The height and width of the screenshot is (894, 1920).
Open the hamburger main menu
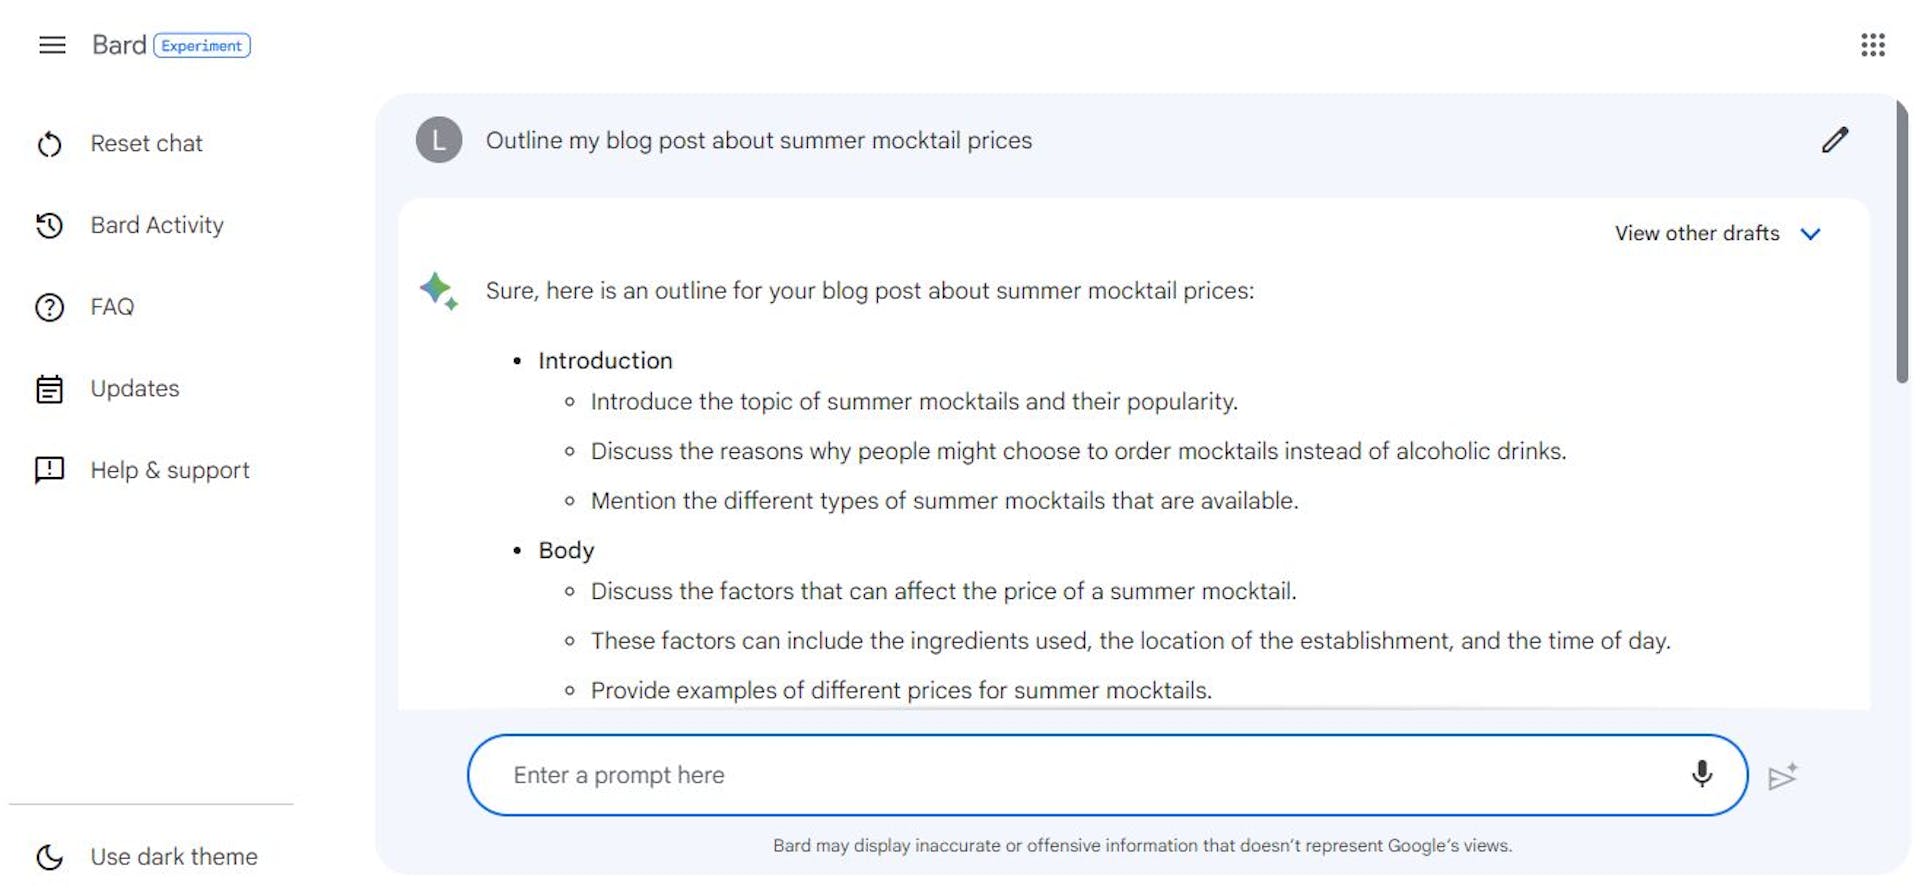tap(52, 45)
